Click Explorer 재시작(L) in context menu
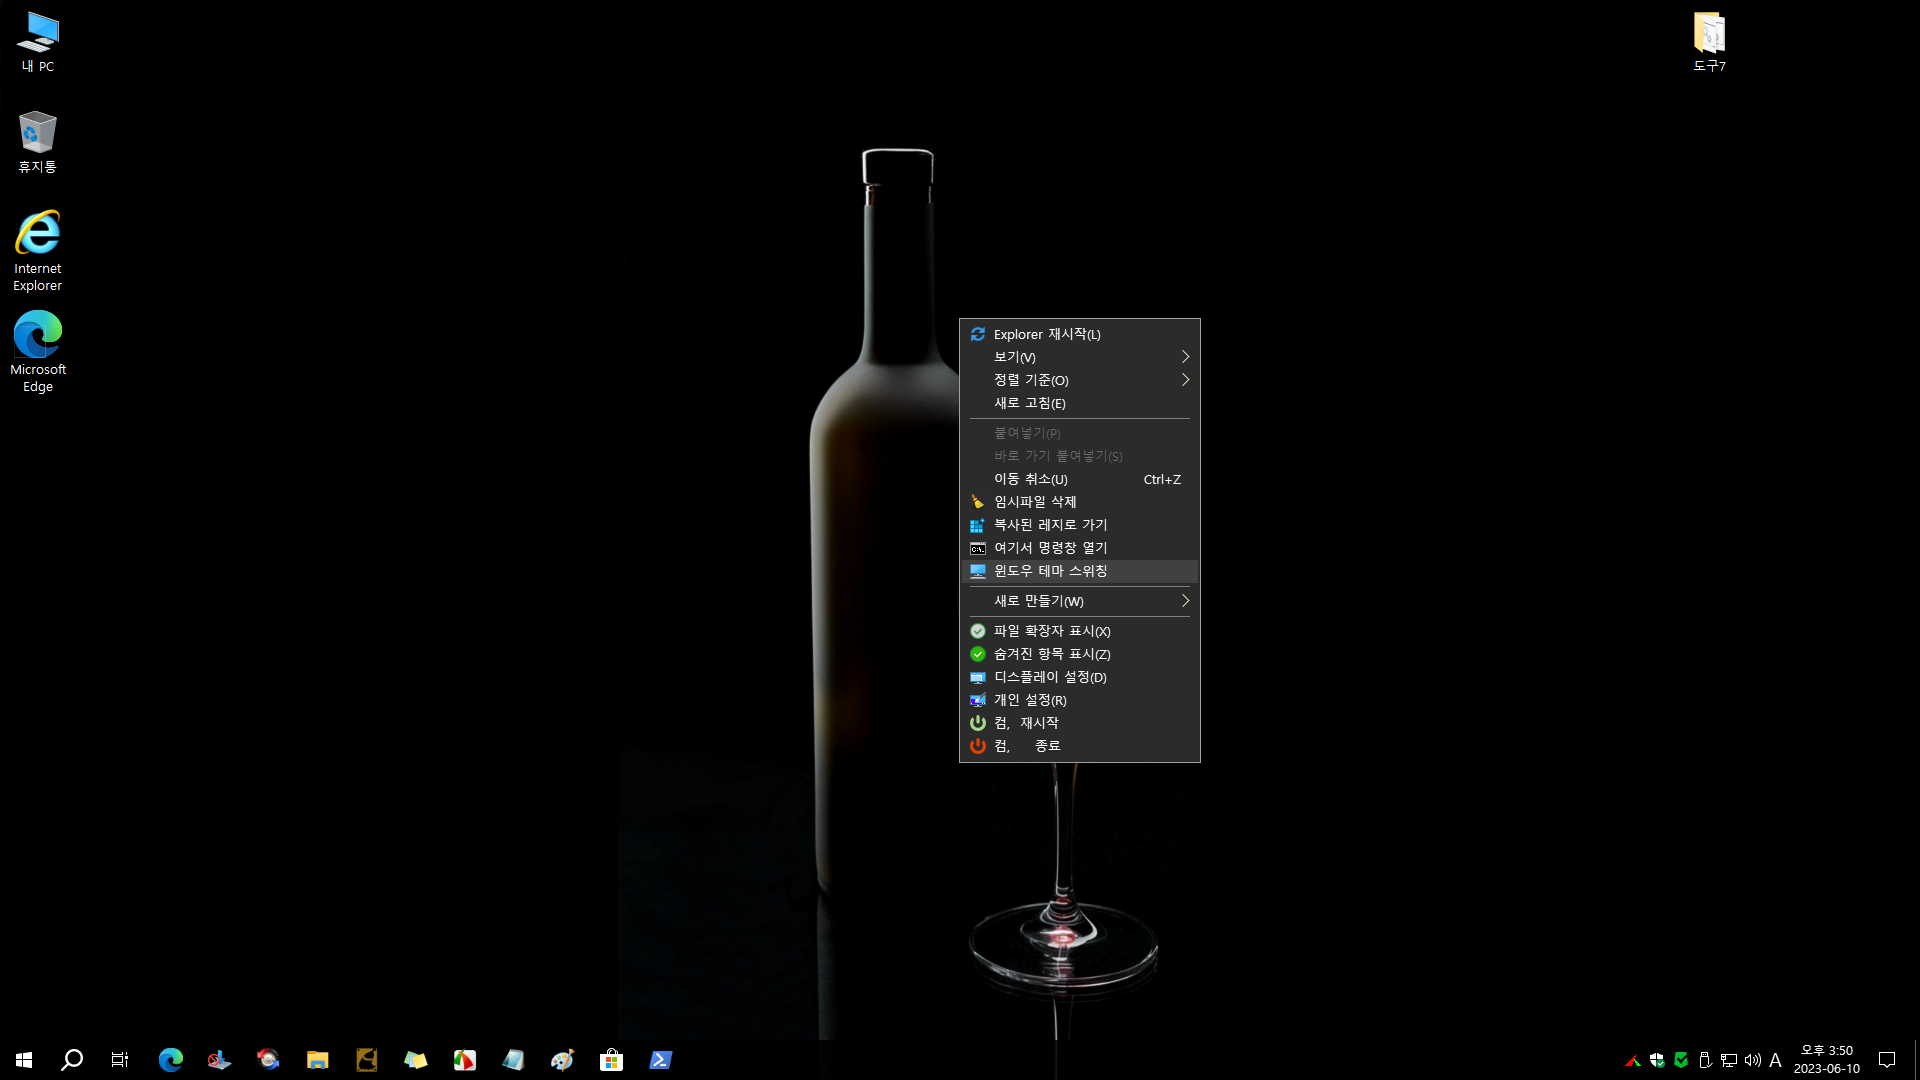The height and width of the screenshot is (1080, 1920). [1079, 334]
